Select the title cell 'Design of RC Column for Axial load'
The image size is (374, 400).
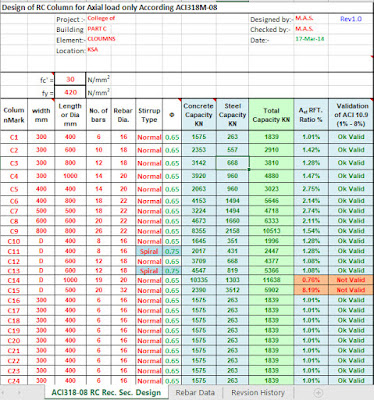(110, 7)
